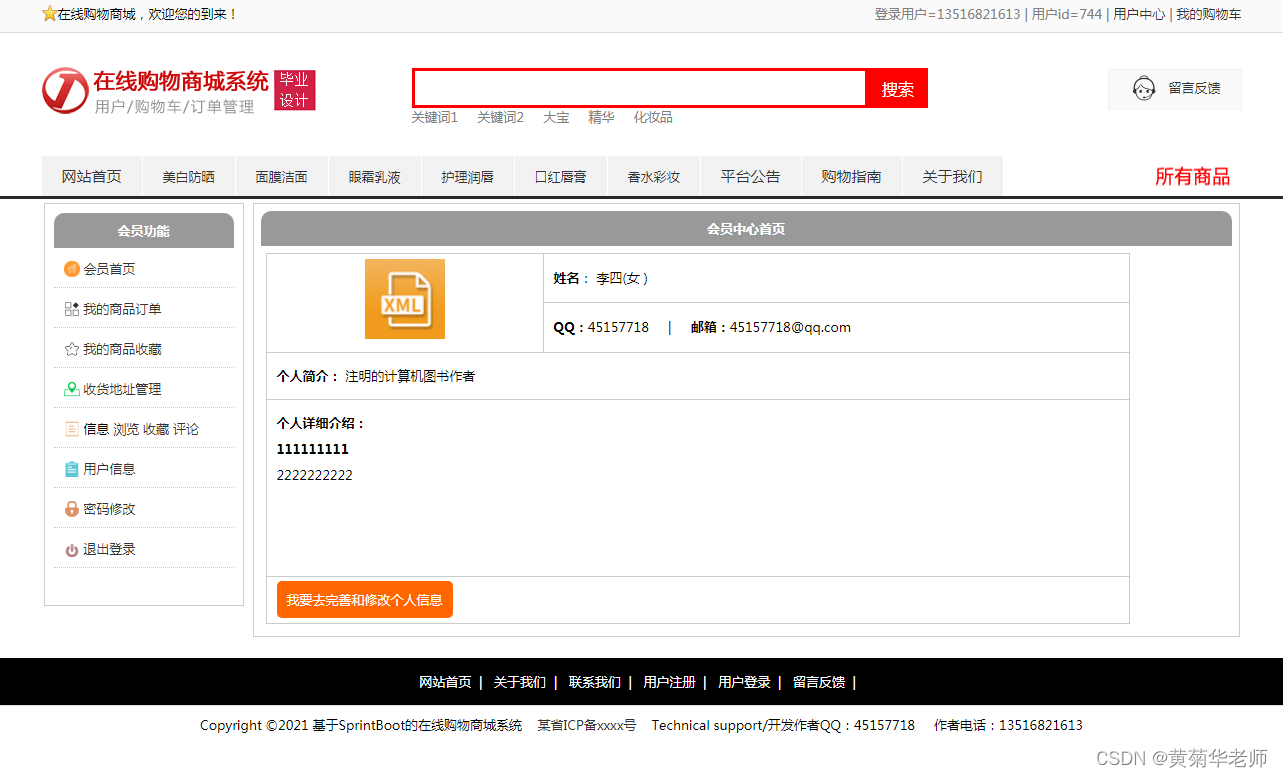Screen dimensions: 1283x778
Task: Click the clipboard icon next to 用户信息
Action: pyautogui.click(x=71, y=469)
